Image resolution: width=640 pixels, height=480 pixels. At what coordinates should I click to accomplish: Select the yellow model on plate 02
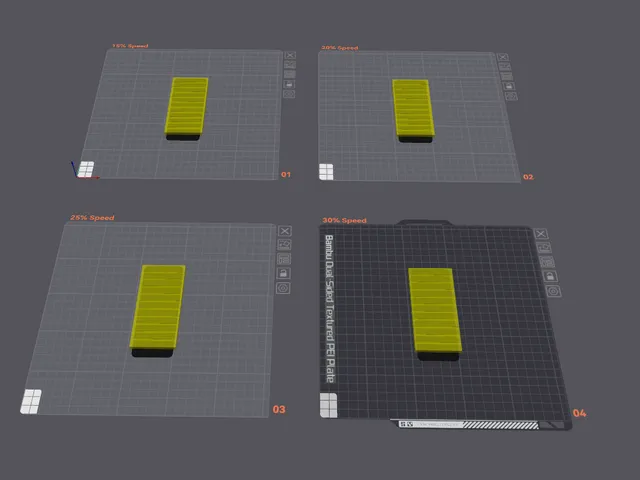click(x=413, y=109)
